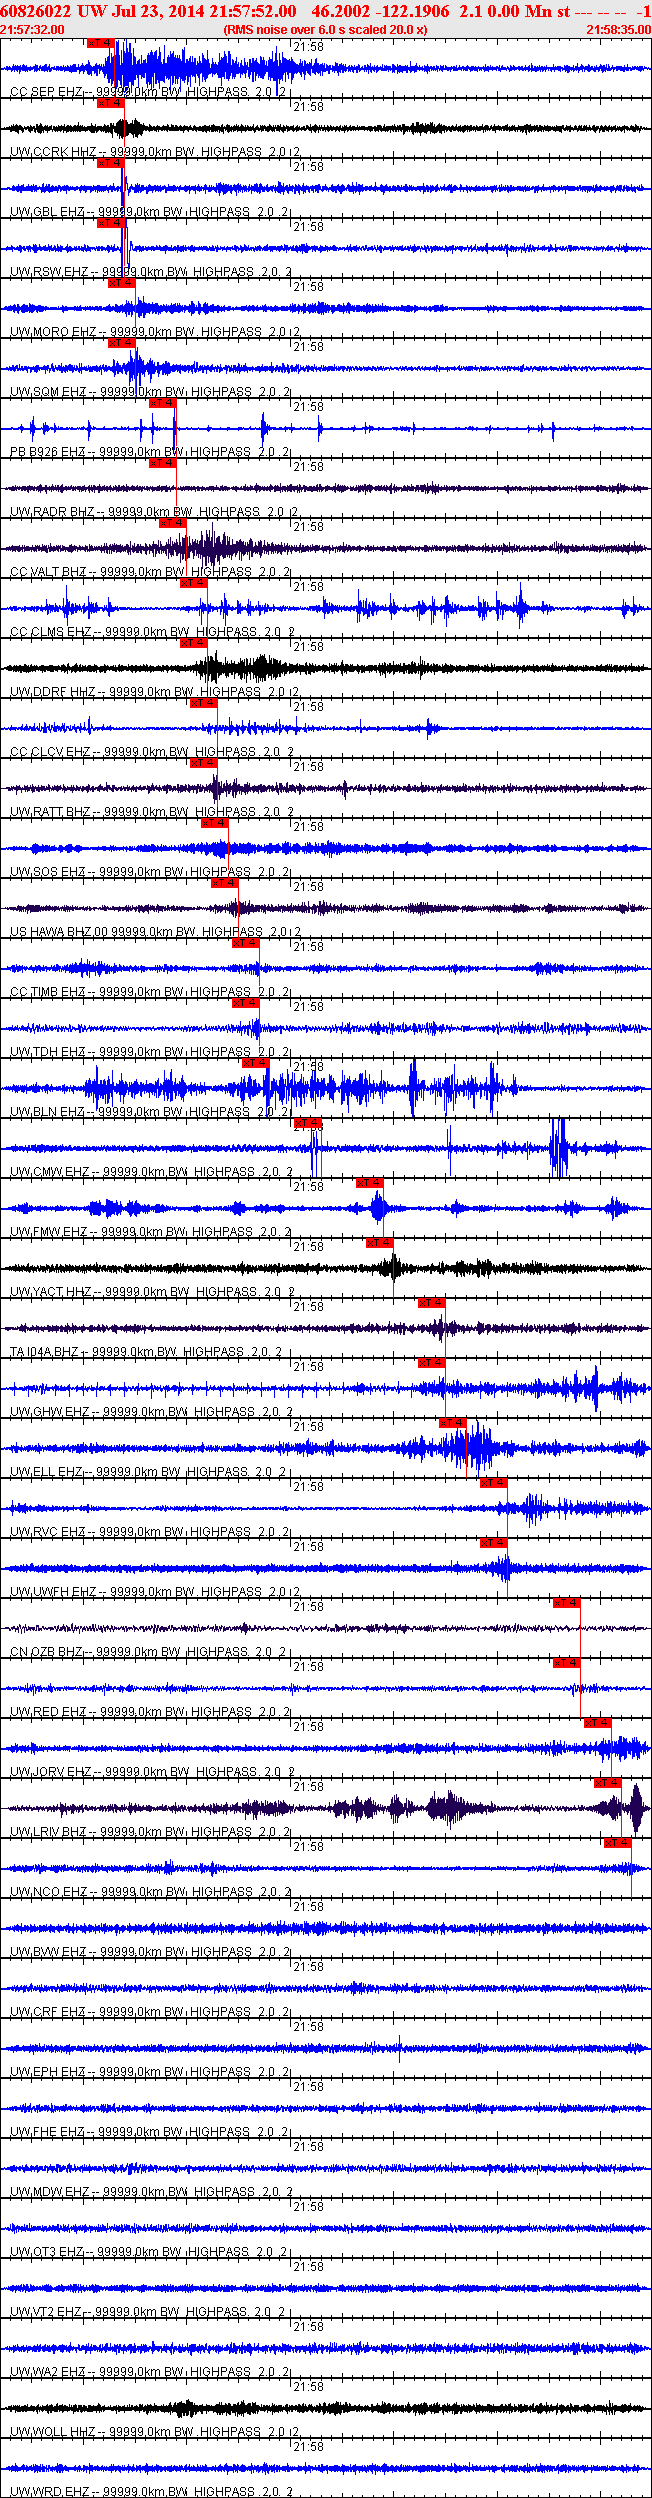This screenshot has width=652, height=2498.
Task: Click the UW.OT3 EHZ station label
Action: (x=48, y=2252)
